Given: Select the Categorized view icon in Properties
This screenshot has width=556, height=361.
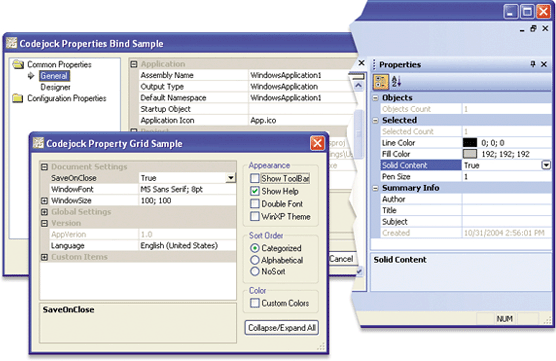Looking at the screenshot, I should [381, 82].
